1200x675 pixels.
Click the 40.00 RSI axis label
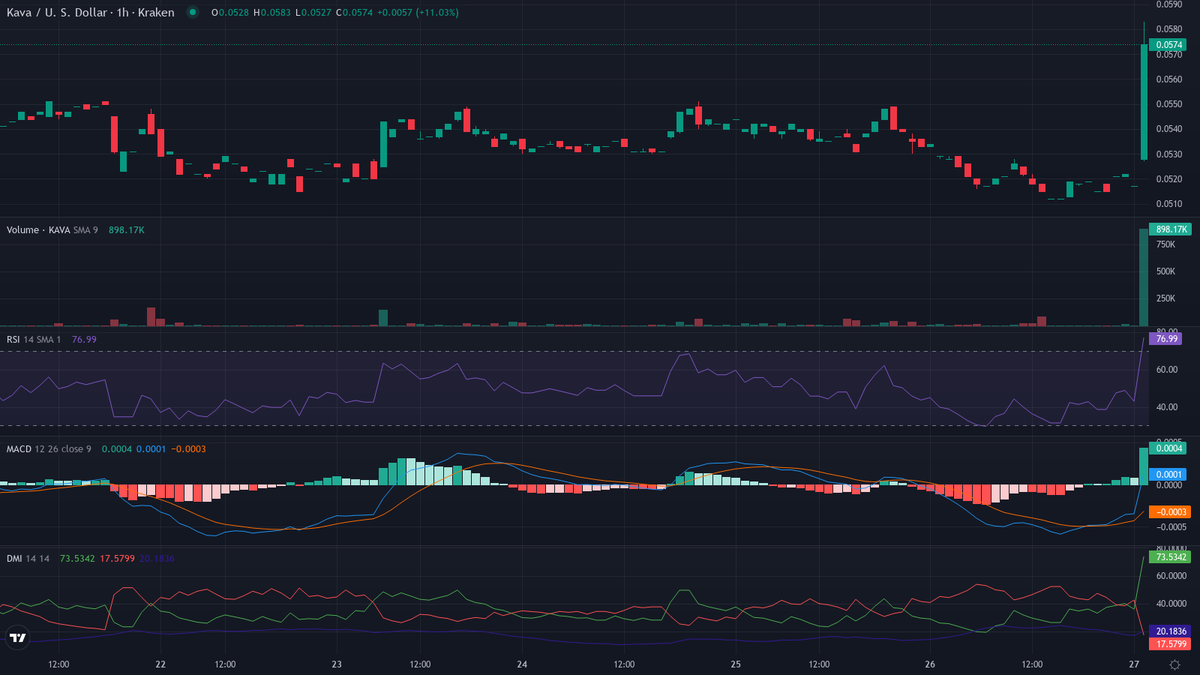[x=1167, y=407]
